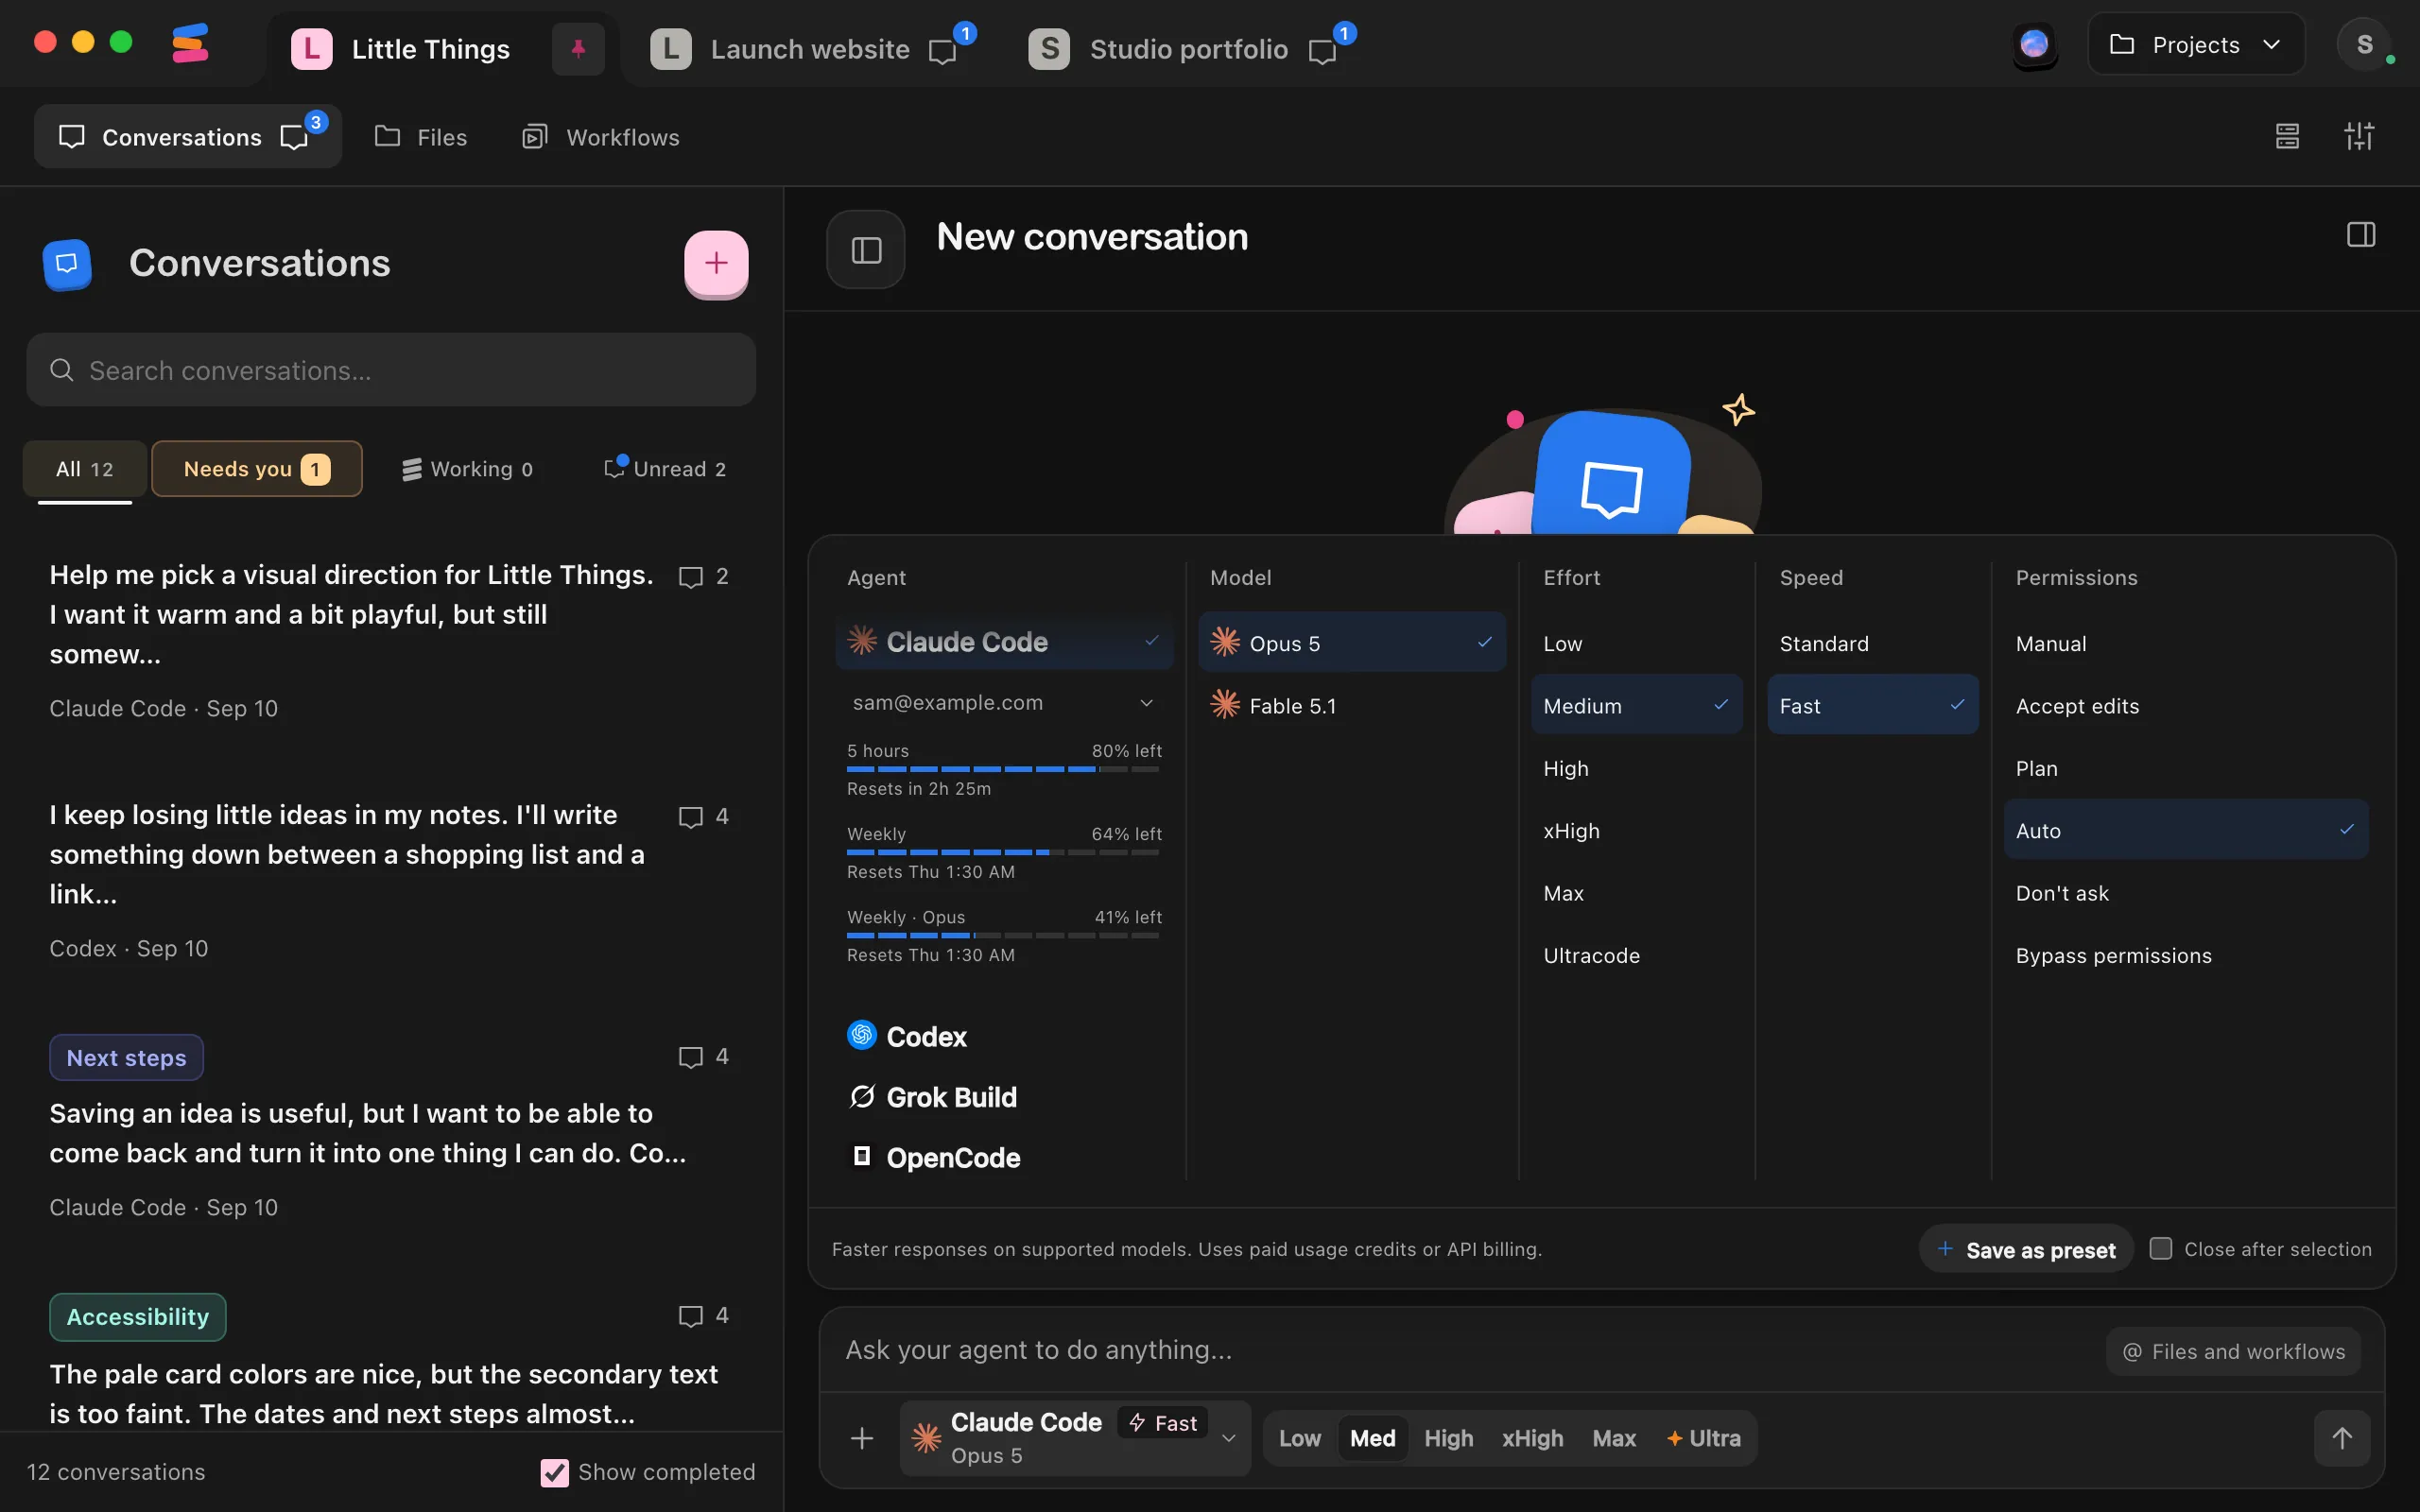Click the Weekly Opus usage progress bar

[x=1003, y=936]
